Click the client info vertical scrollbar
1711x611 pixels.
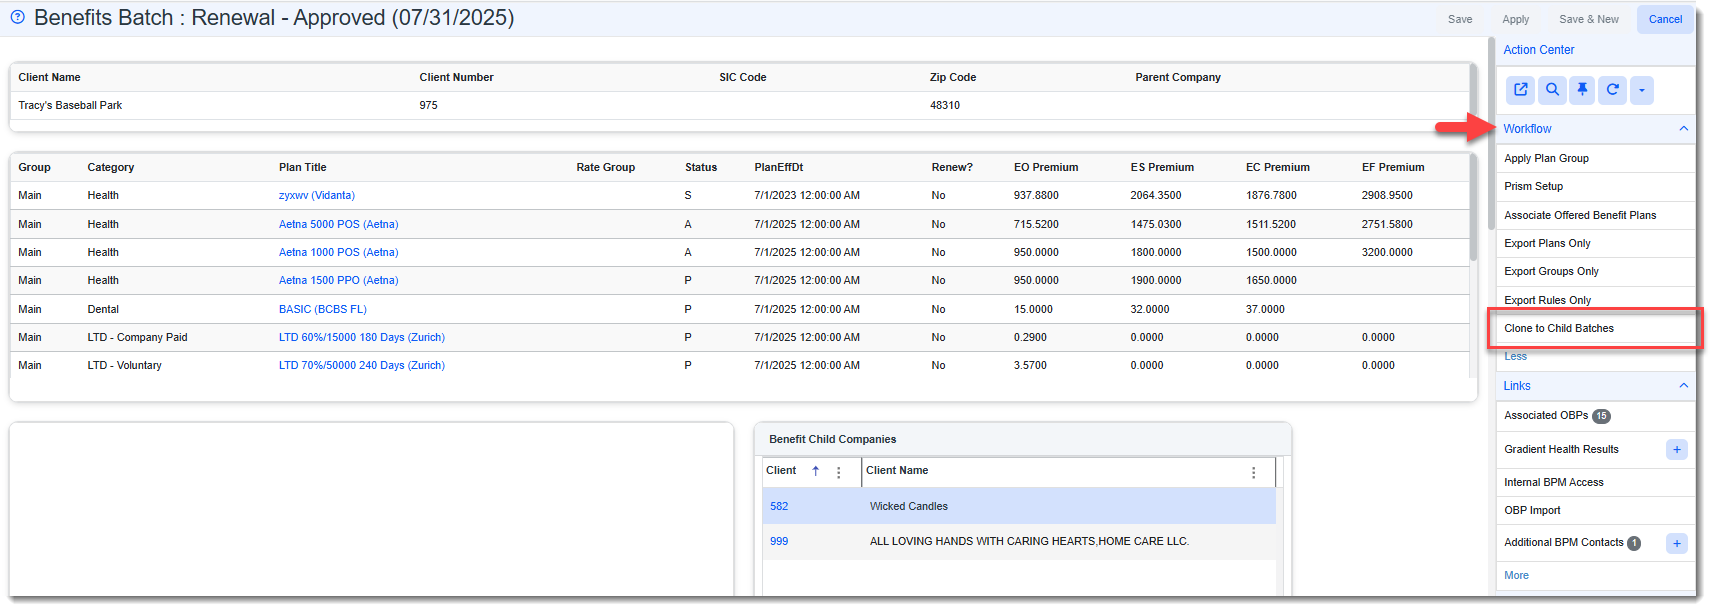1473,93
